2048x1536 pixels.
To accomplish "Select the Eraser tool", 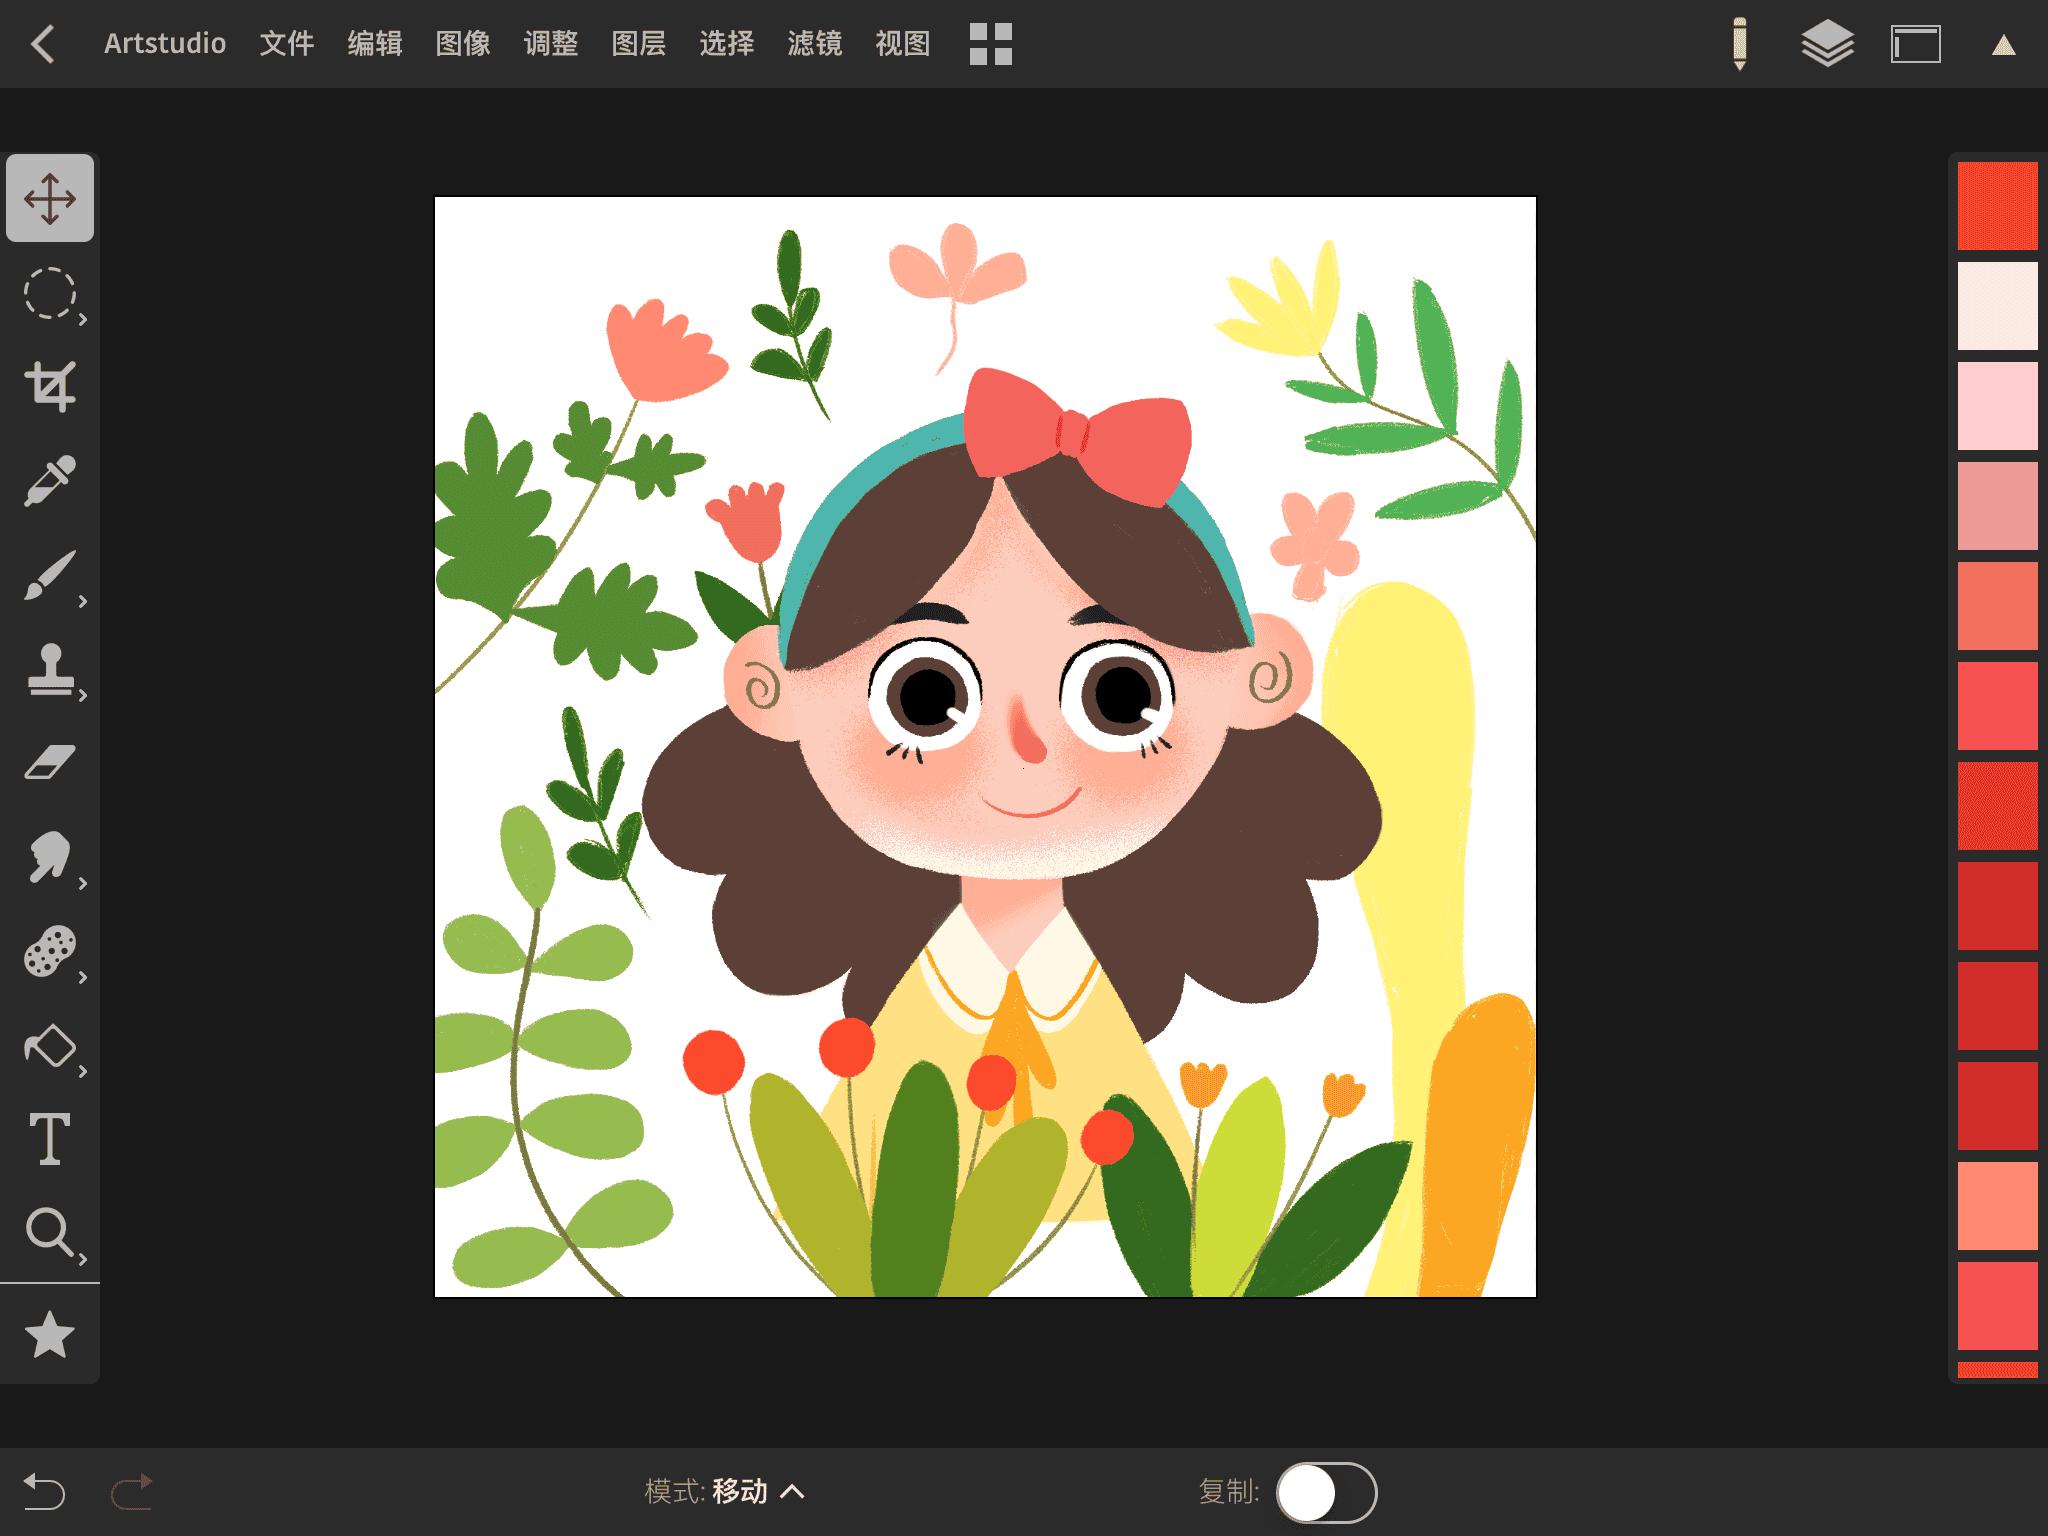I will point(50,763).
